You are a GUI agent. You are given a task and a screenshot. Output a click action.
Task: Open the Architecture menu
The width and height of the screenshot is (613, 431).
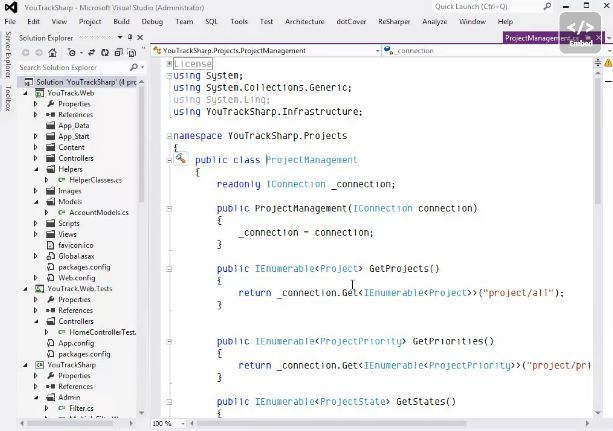[305, 22]
